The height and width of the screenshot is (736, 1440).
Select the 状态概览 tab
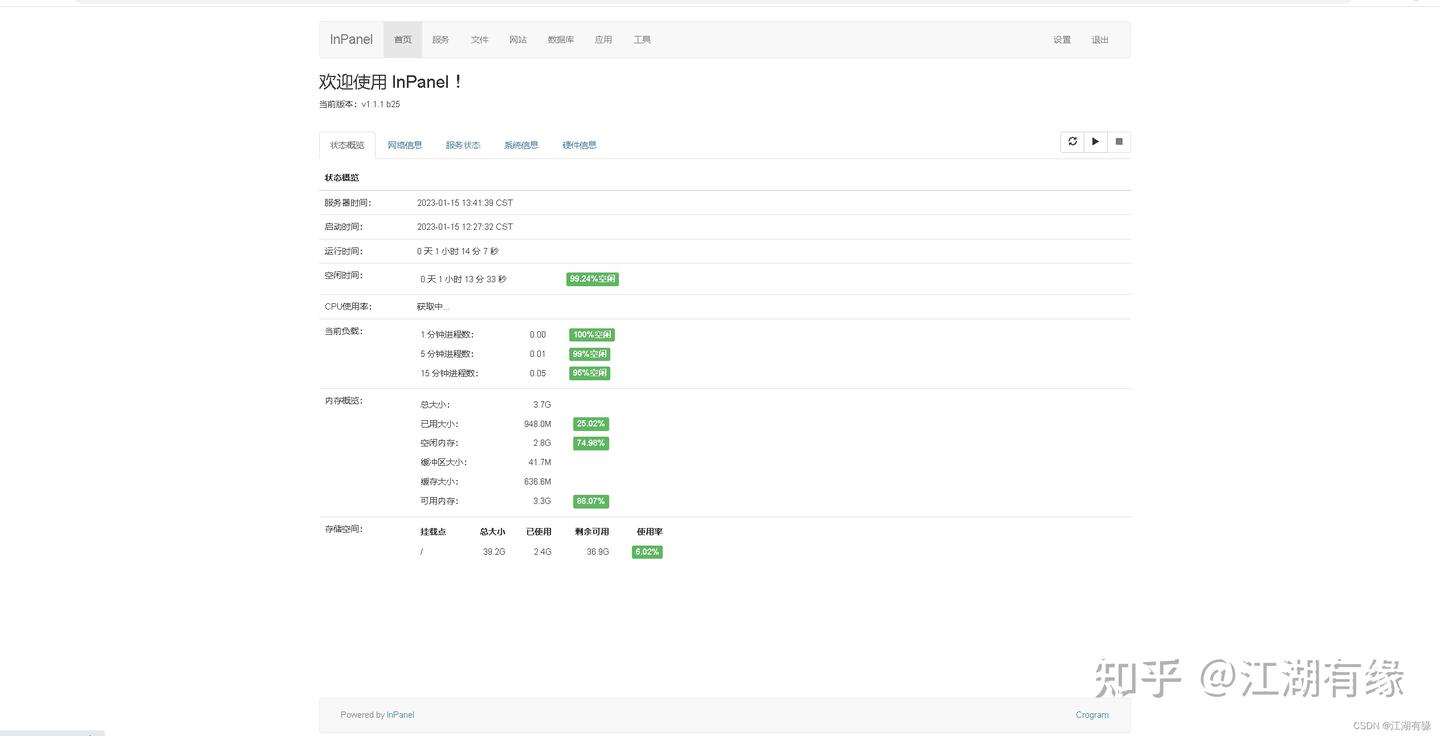tap(347, 145)
